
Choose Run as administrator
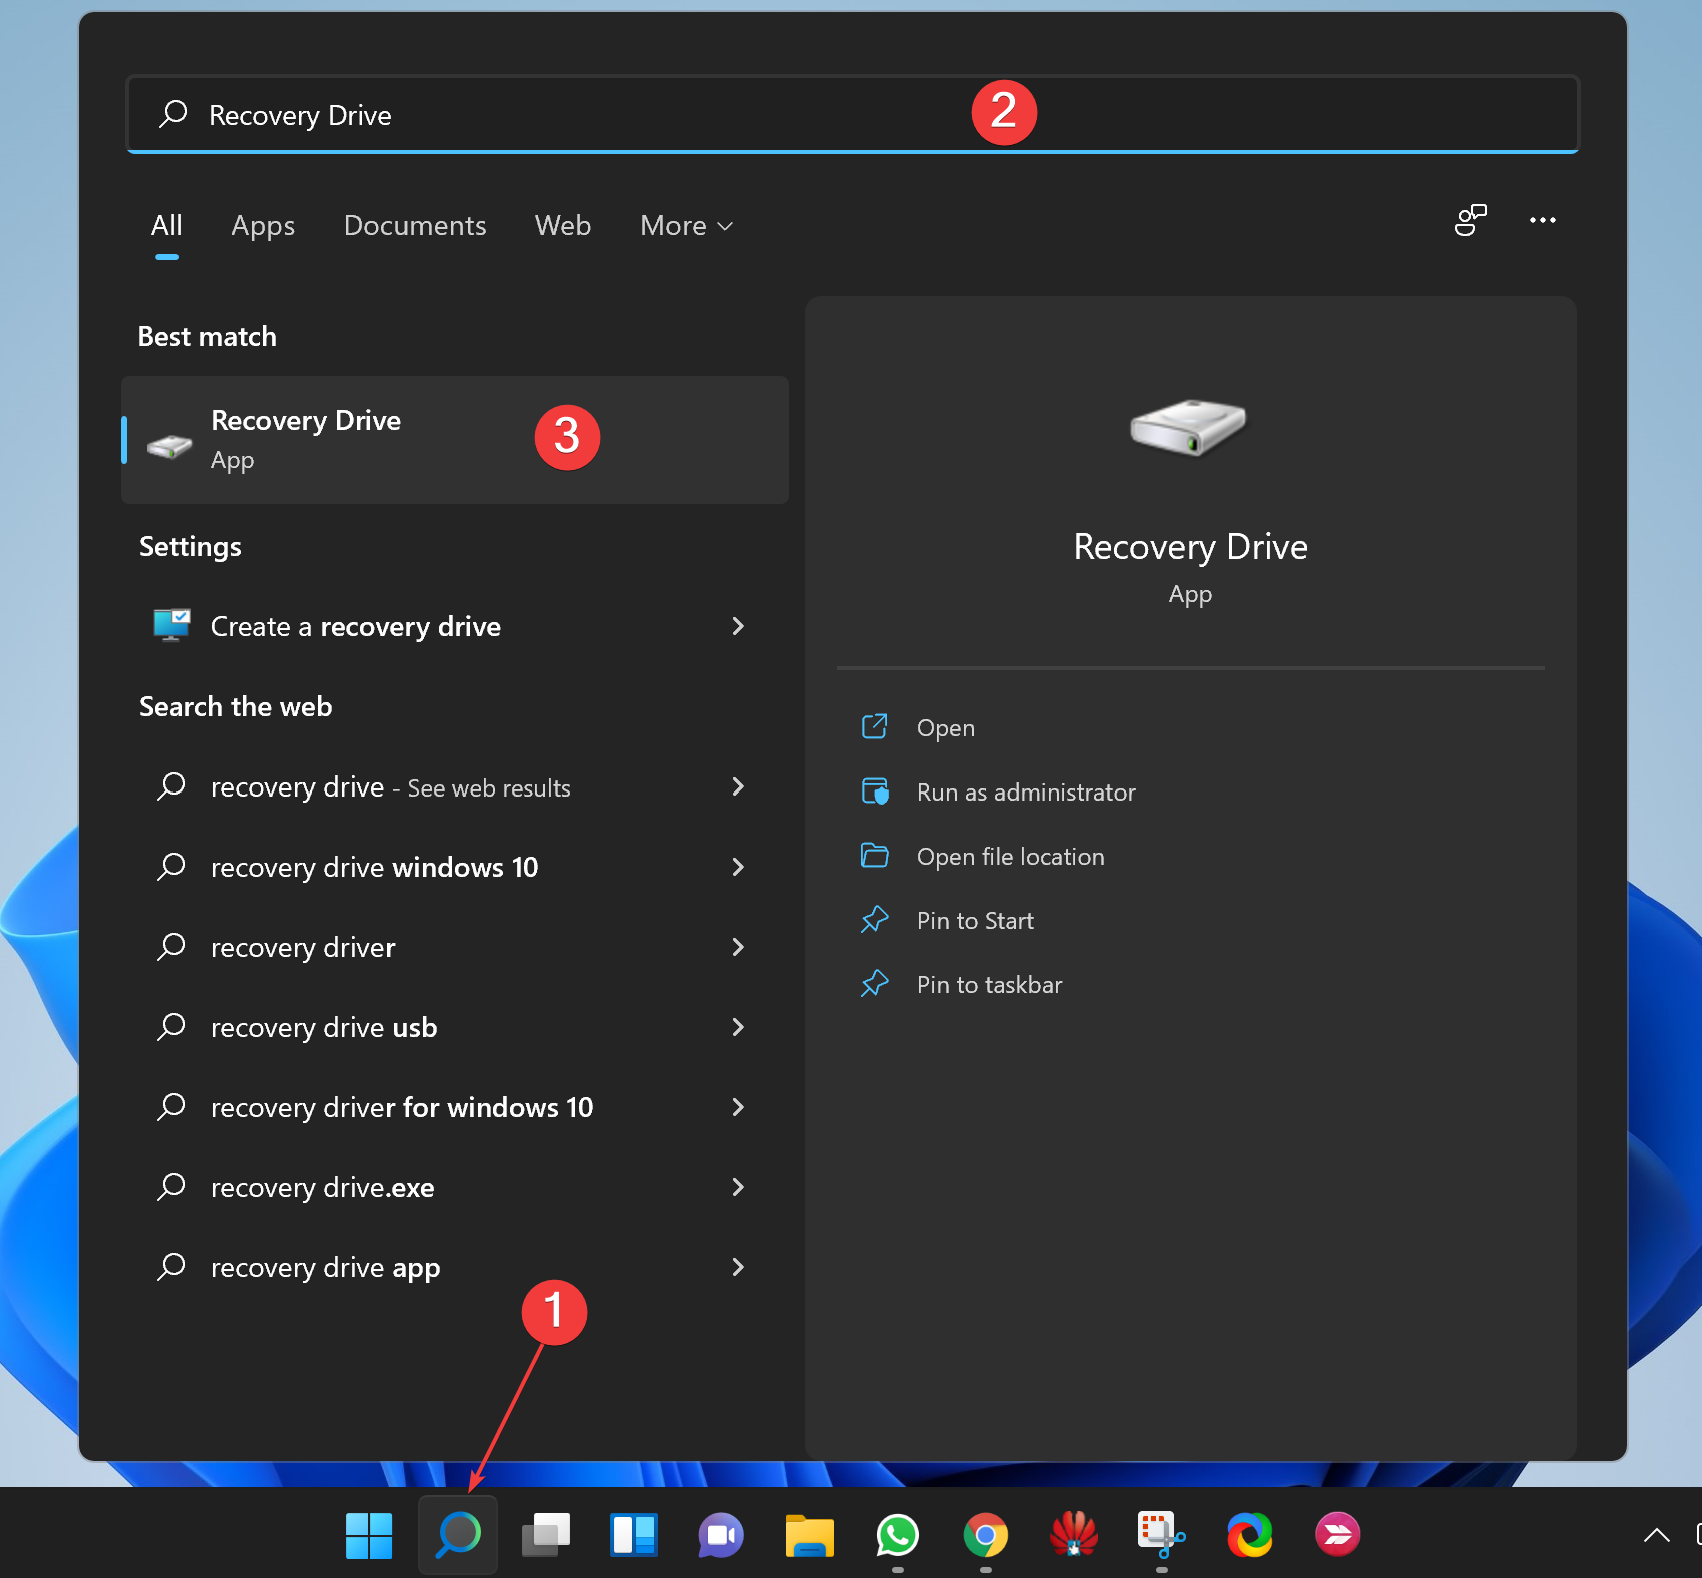1026,792
